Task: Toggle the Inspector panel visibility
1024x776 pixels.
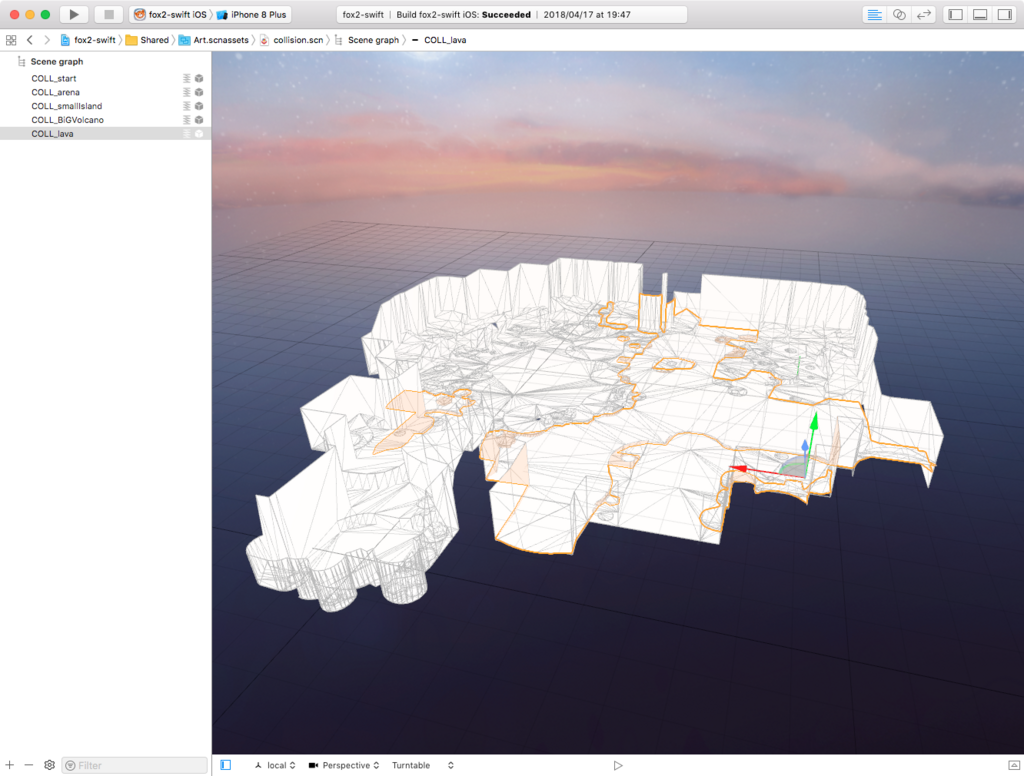Action: tap(1004, 15)
